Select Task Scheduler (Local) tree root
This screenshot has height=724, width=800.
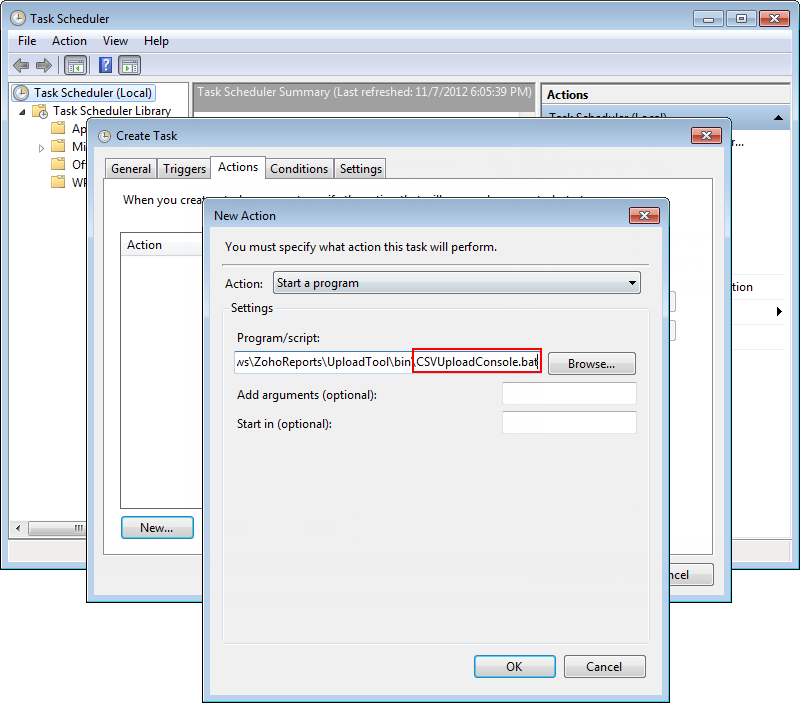point(84,93)
